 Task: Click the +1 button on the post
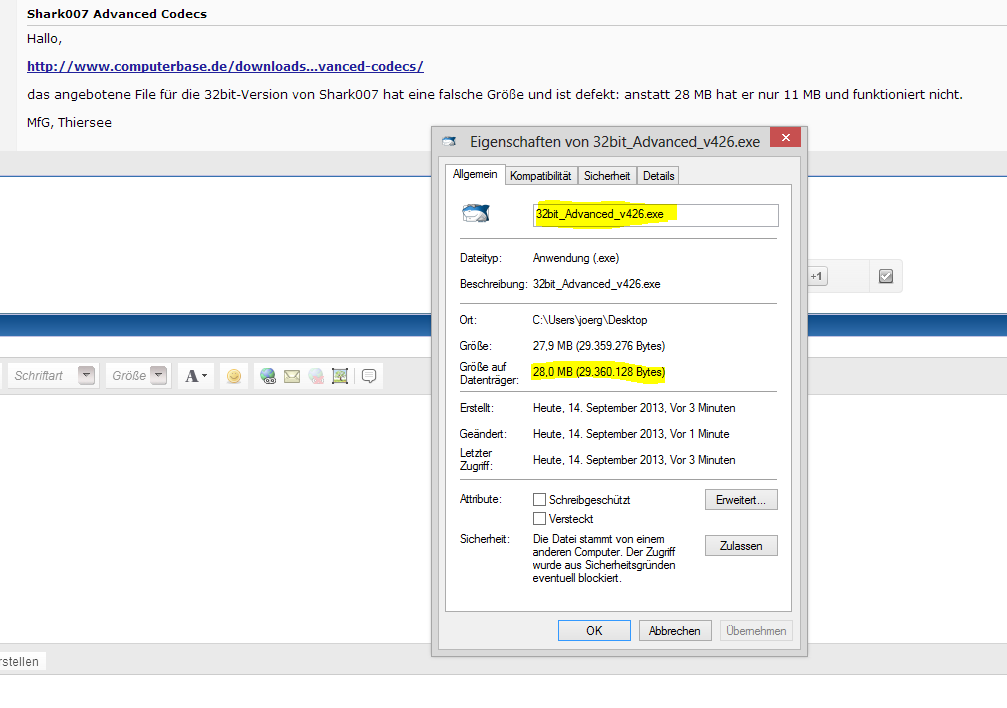coord(816,276)
